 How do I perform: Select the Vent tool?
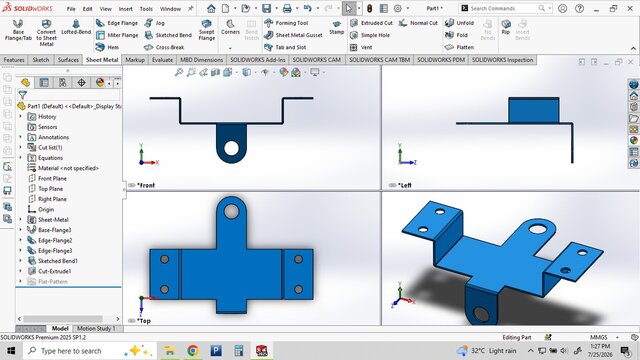(x=361, y=47)
